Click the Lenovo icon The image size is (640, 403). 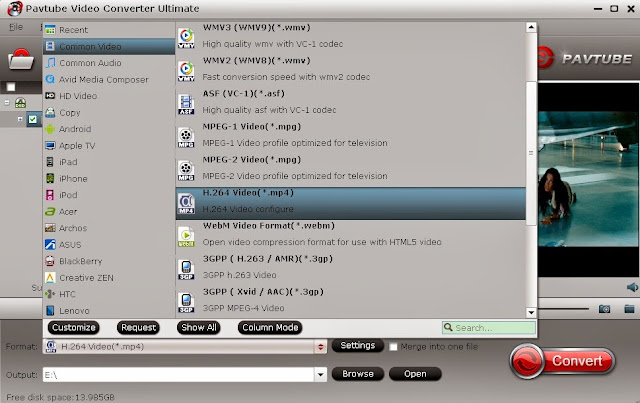click(x=50, y=310)
